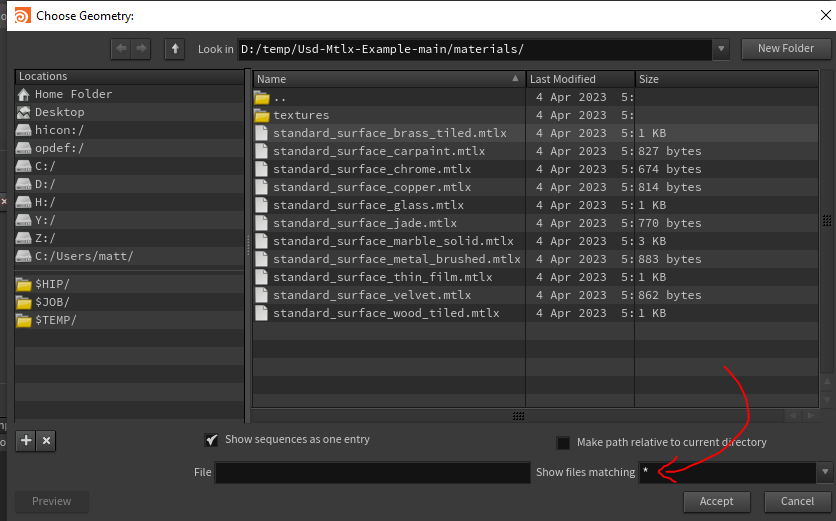The image size is (836, 521).
Task: Open the Show files matching dropdown
Action: click(x=825, y=472)
